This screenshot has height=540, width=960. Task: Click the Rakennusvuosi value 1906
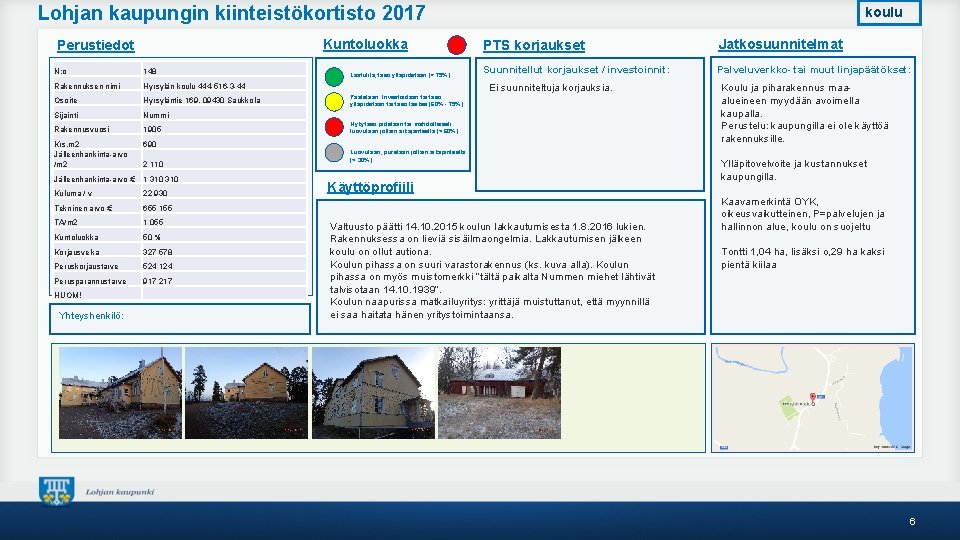pos(152,129)
